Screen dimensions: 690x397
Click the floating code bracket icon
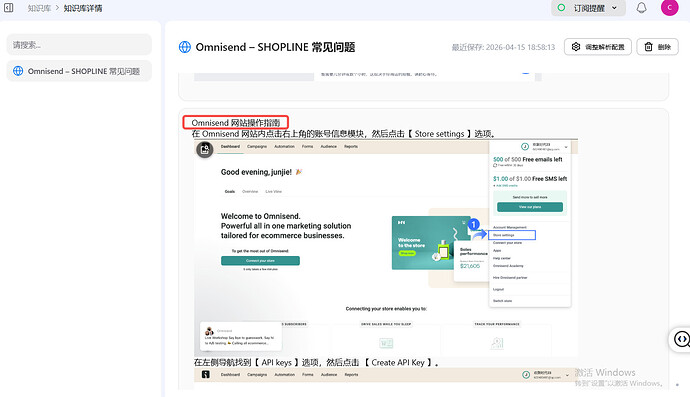click(x=682, y=339)
